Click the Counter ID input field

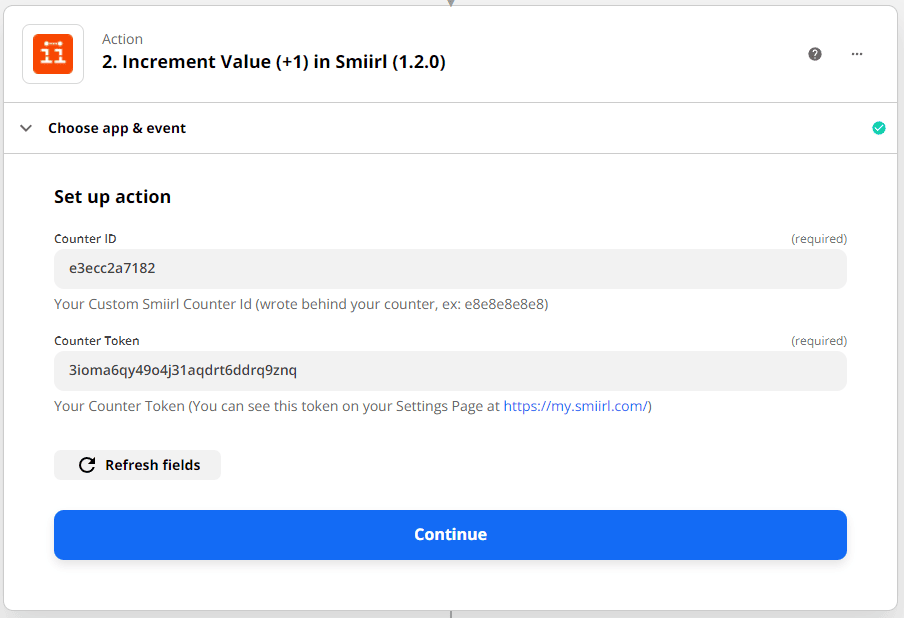[450, 269]
